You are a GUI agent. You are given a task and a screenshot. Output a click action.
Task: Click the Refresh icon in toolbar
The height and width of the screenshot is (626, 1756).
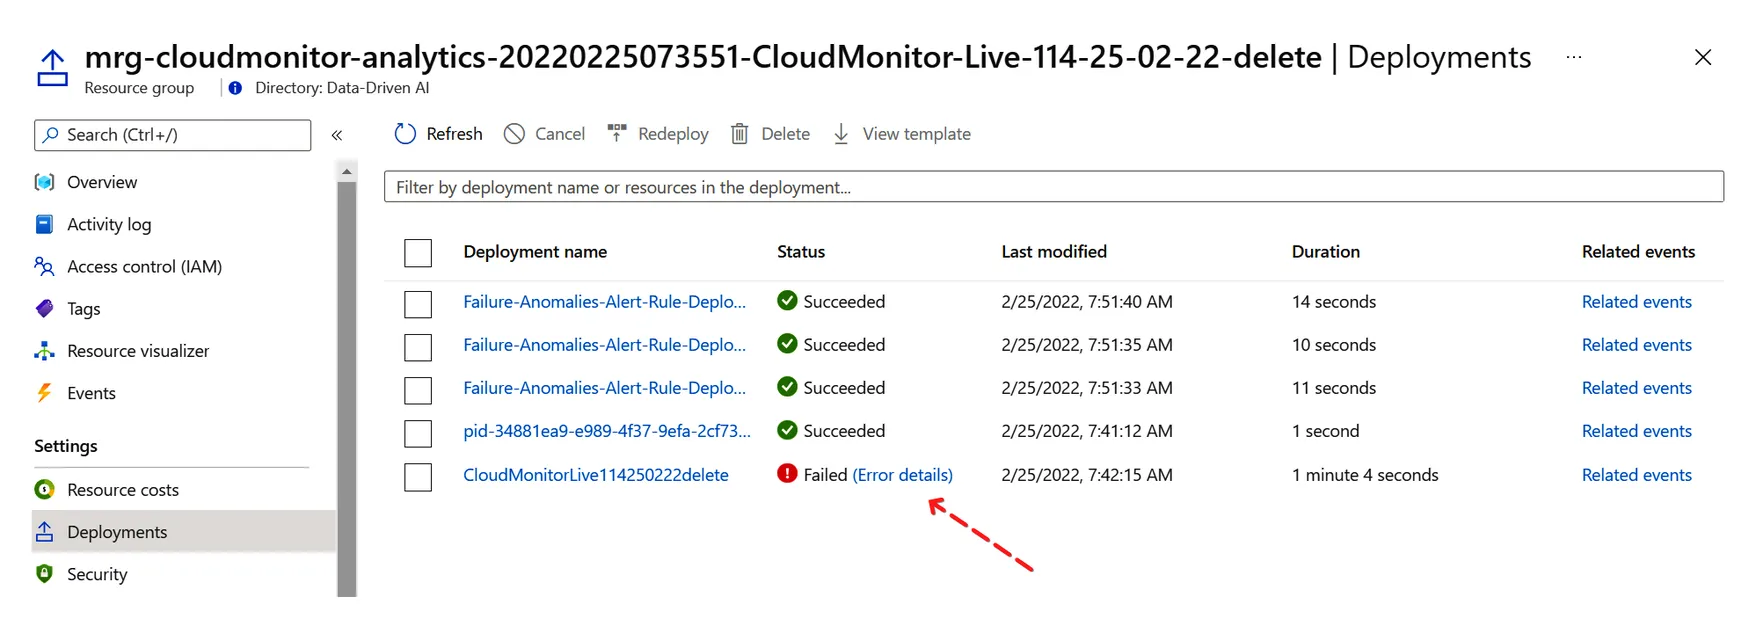[405, 134]
